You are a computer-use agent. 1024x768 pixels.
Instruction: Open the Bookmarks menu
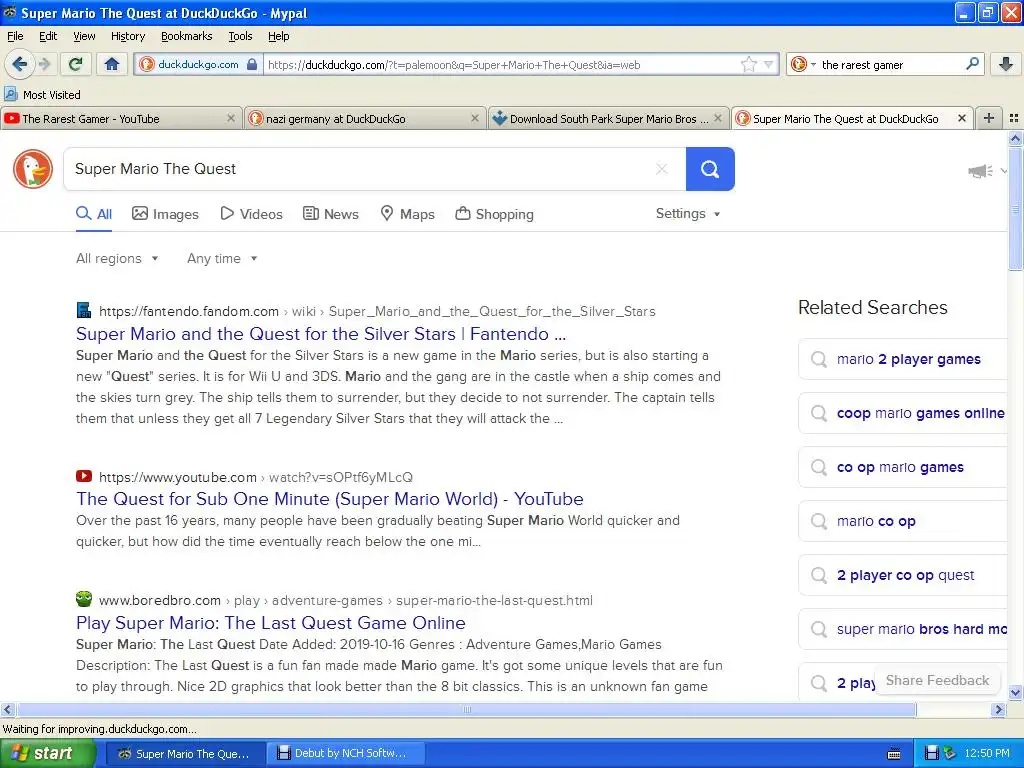(x=186, y=36)
